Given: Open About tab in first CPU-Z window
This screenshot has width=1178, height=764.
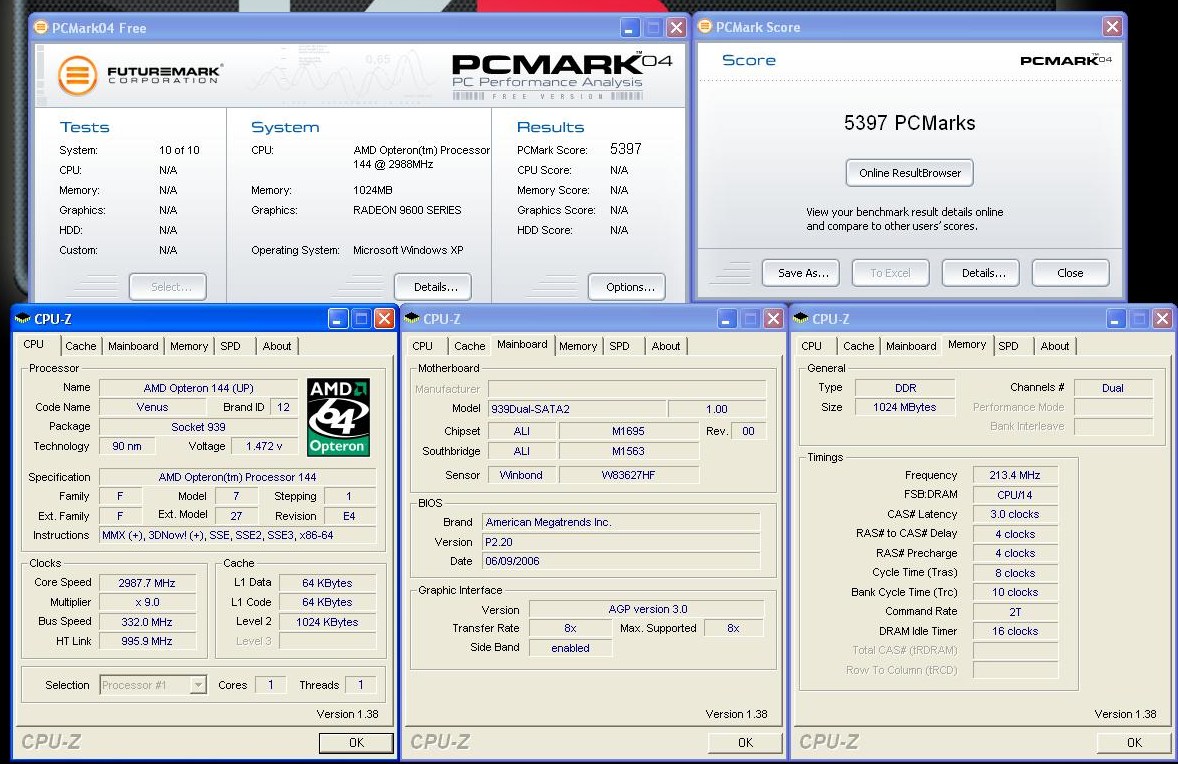Looking at the screenshot, I should coord(276,346).
